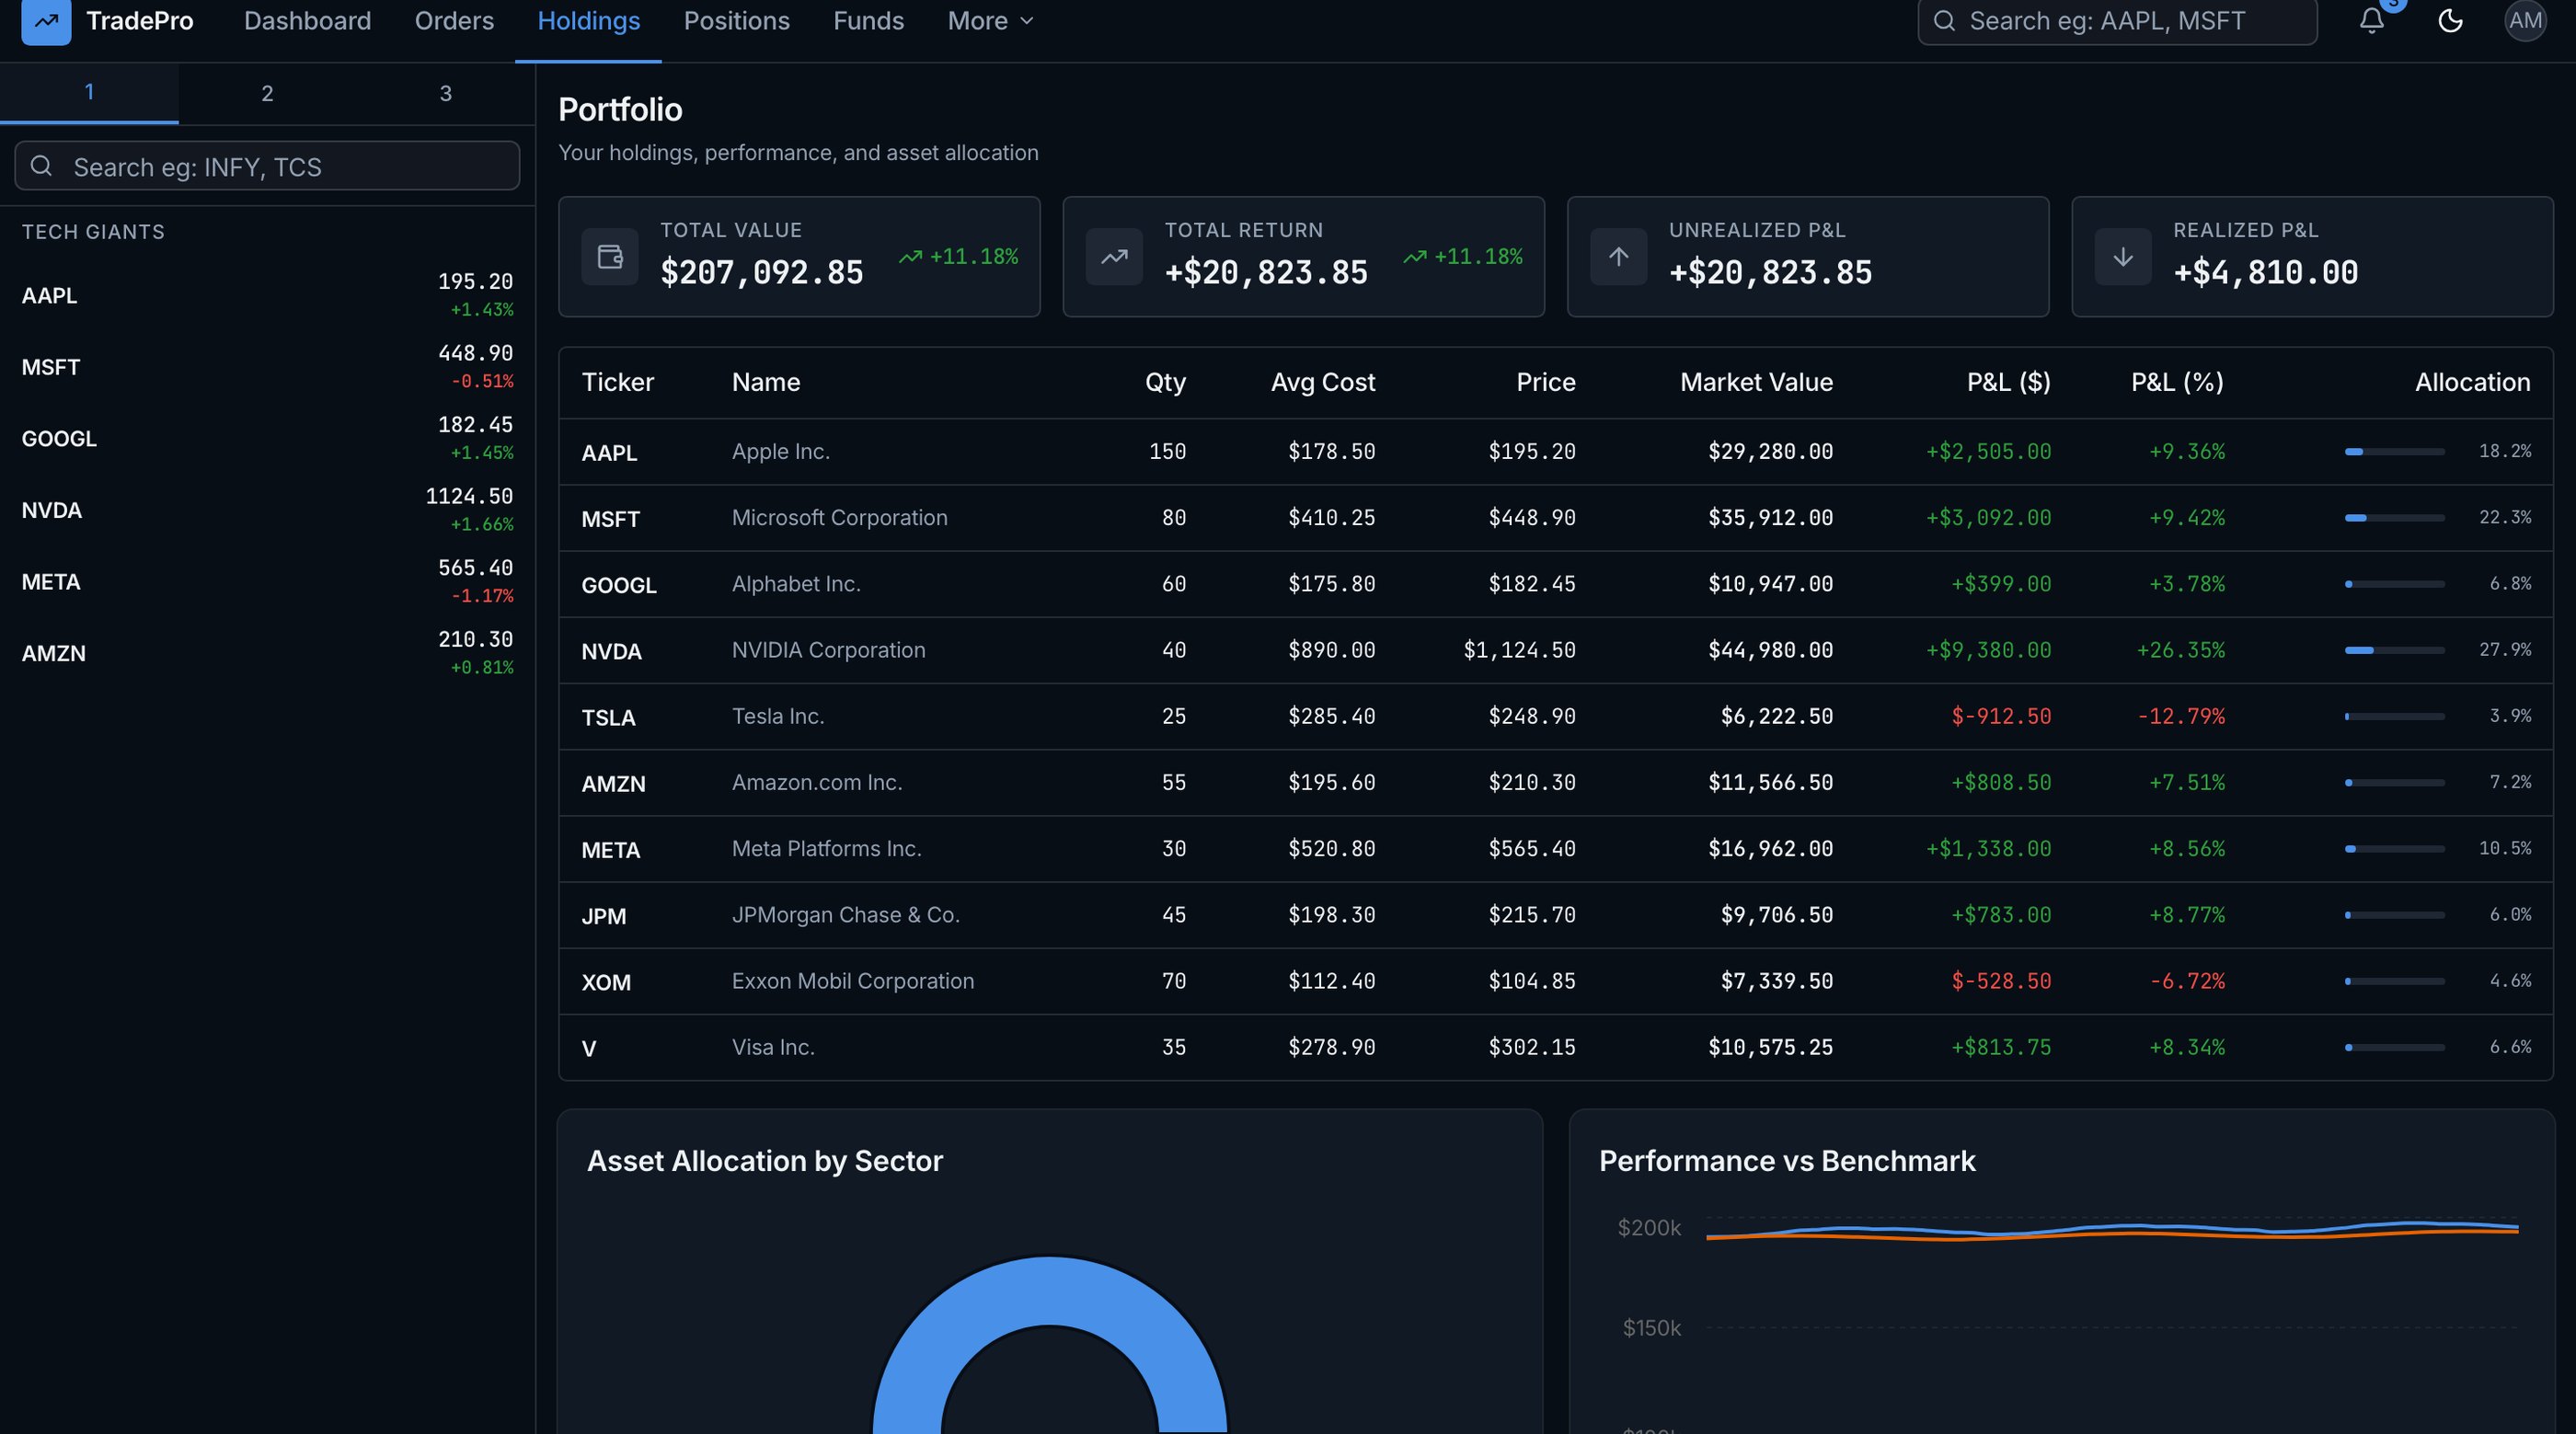The width and height of the screenshot is (2576, 1434).
Task: Click Meta Platforms Inc. name cell
Action: 826,849
